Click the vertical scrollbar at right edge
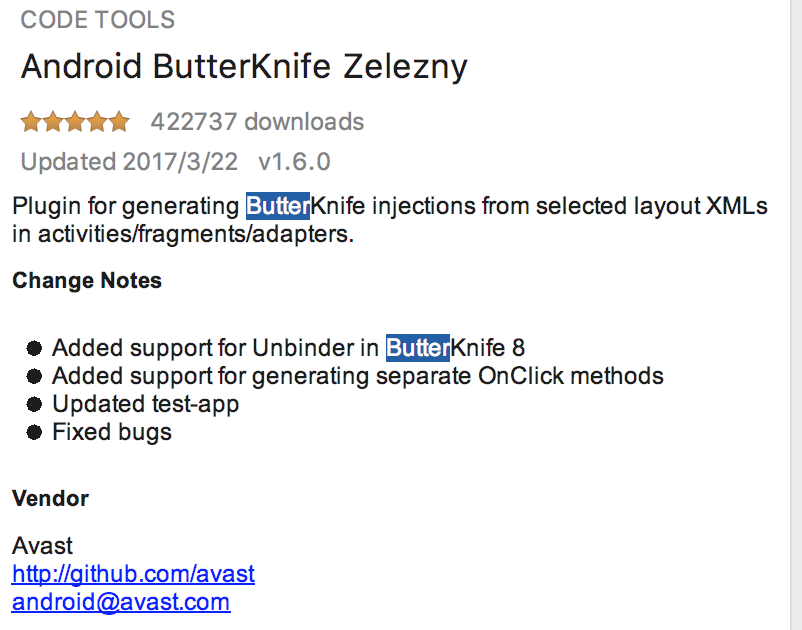 (x=796, y=315)
